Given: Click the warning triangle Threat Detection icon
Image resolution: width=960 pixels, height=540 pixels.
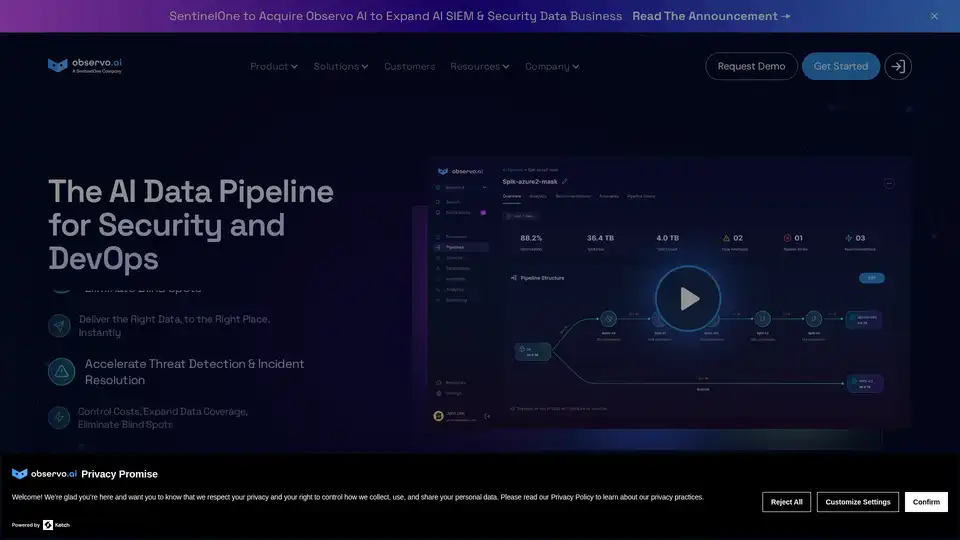Looking at the screenshot, I should [x=61, y=372].
